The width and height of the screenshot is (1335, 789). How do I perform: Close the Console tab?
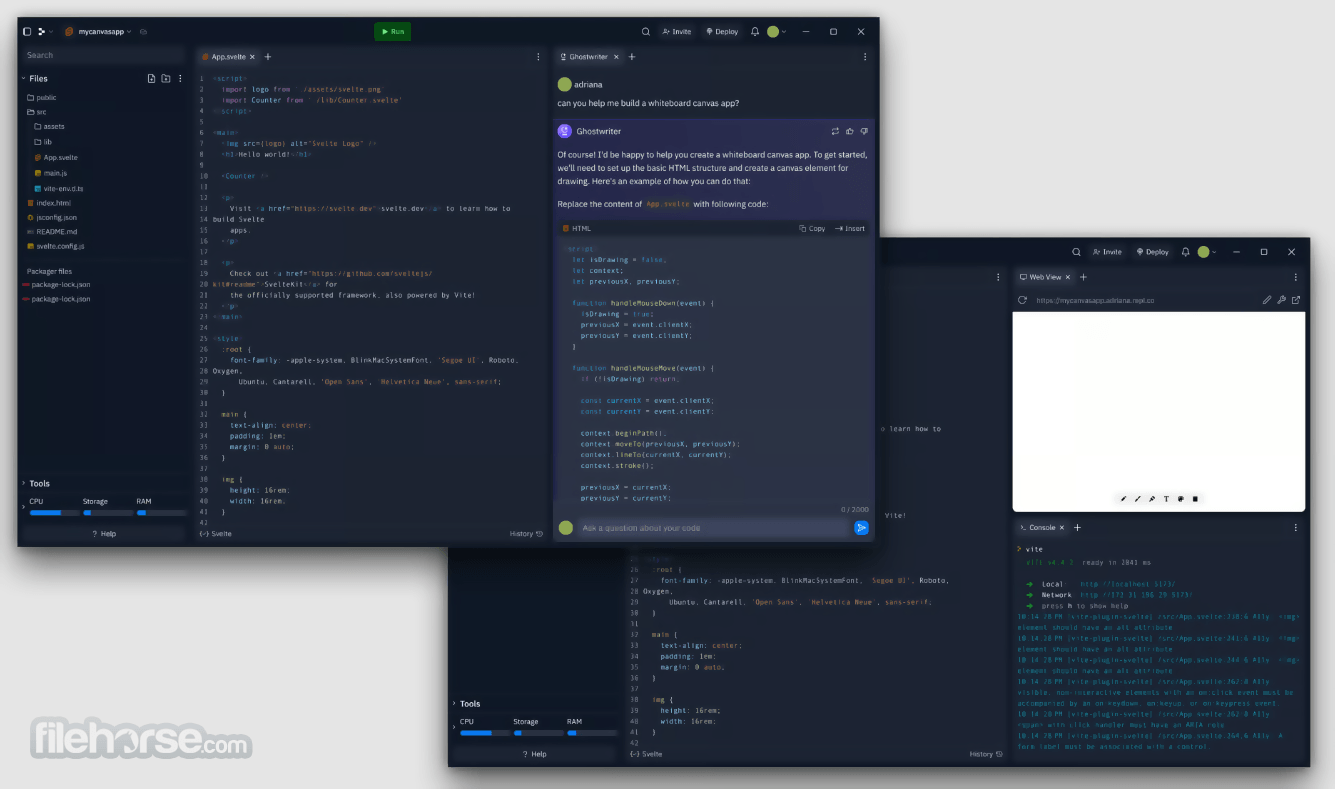click(1063, 527)
